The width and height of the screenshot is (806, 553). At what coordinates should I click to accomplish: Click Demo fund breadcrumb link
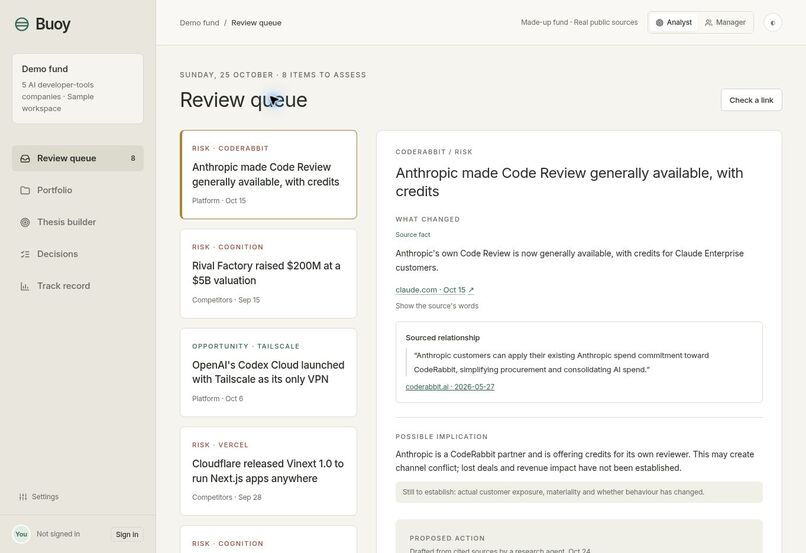click(x=199, y=23)
